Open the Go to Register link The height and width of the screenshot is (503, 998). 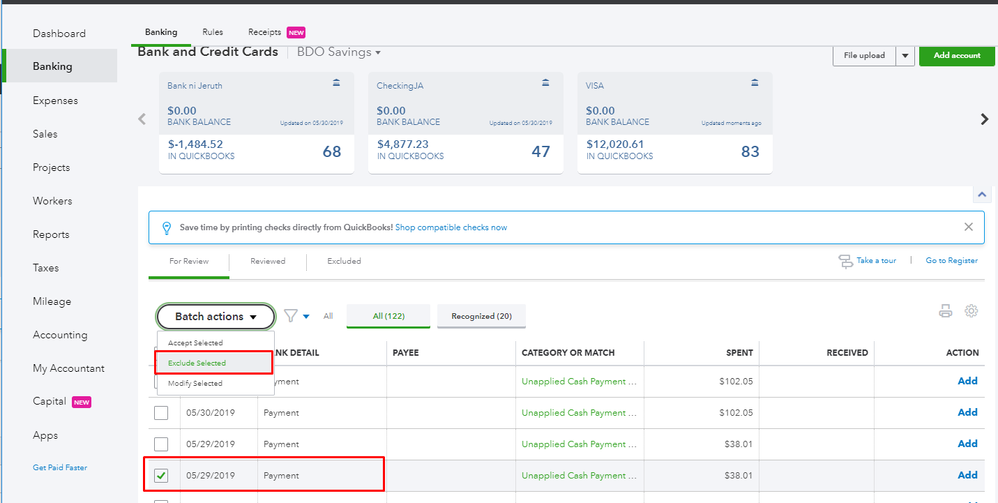click(x=951, y=261)
